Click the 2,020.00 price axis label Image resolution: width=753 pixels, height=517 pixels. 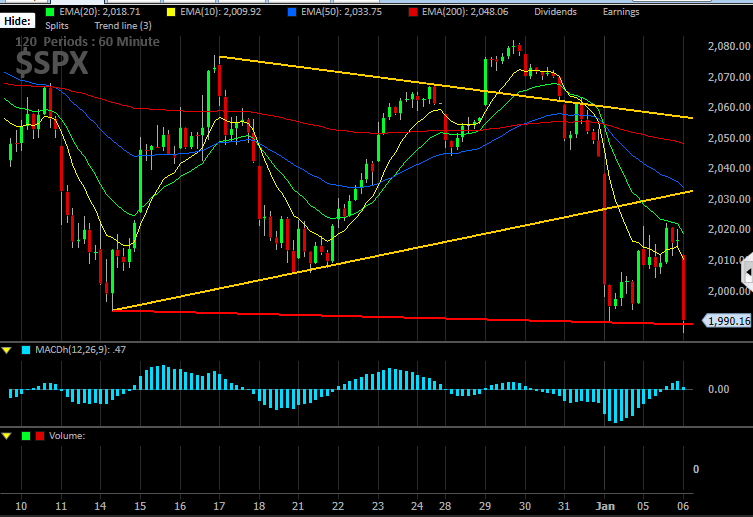(729, 229)
